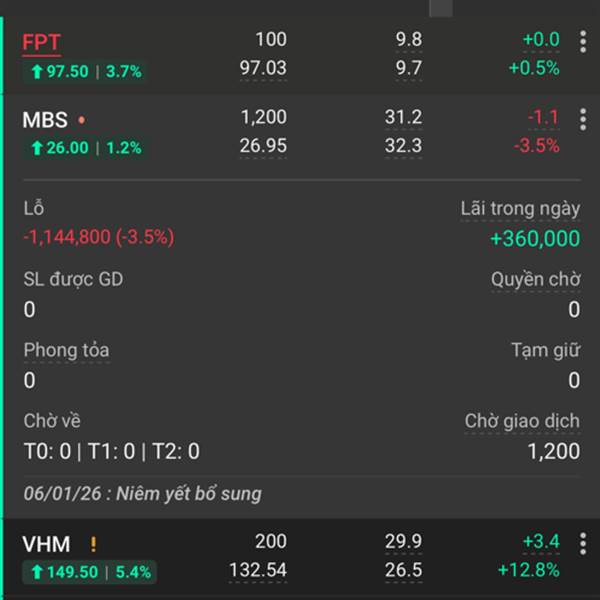
Task: Tap the 'Chờ giao dịch' label
Action: pyautogui.click(x=522, y=421)
